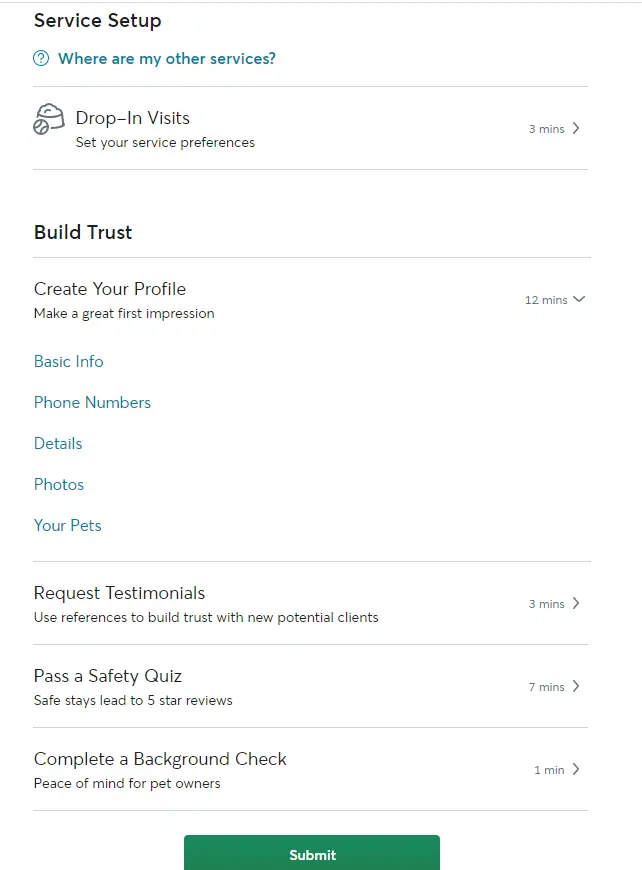Collapse the Create Your Profile section chevron
Viewport: 642px width, 870px height.
(579, 299)
